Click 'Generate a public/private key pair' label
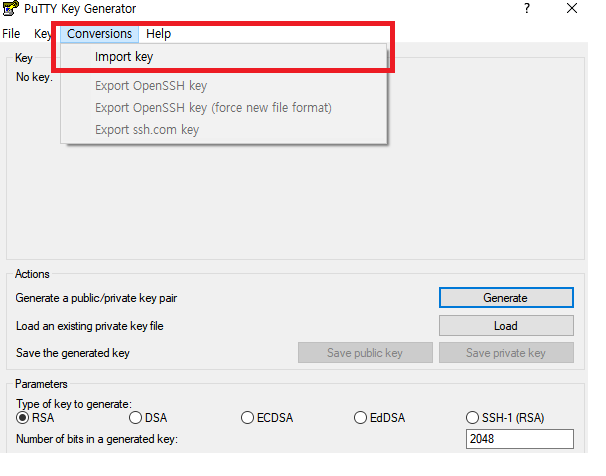 coord(96,298)
